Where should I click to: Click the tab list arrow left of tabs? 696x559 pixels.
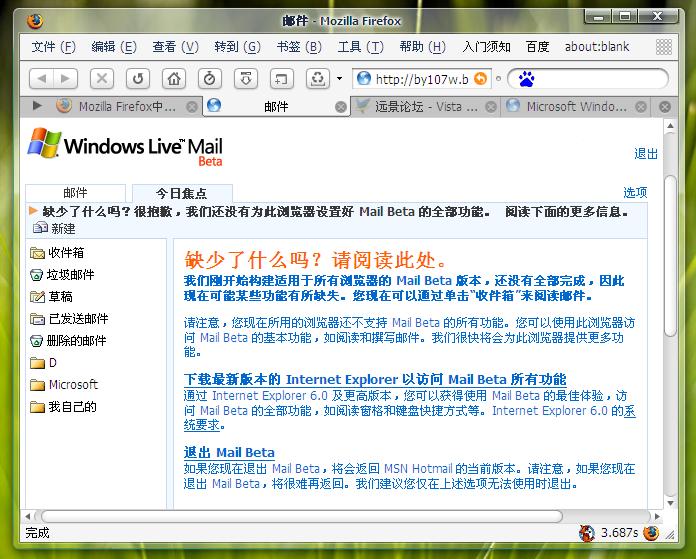point(37,106)
